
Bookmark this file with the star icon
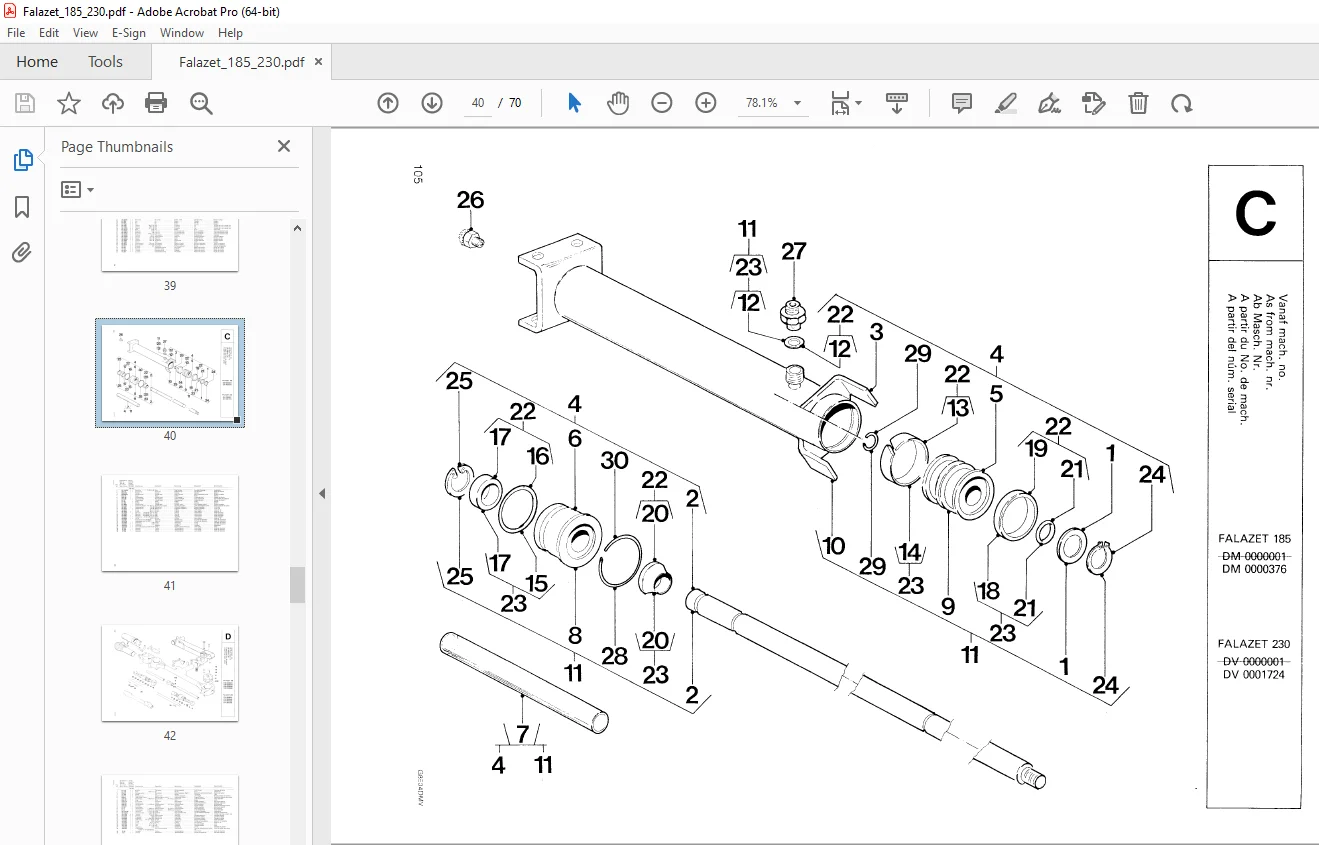click(68, 103)
